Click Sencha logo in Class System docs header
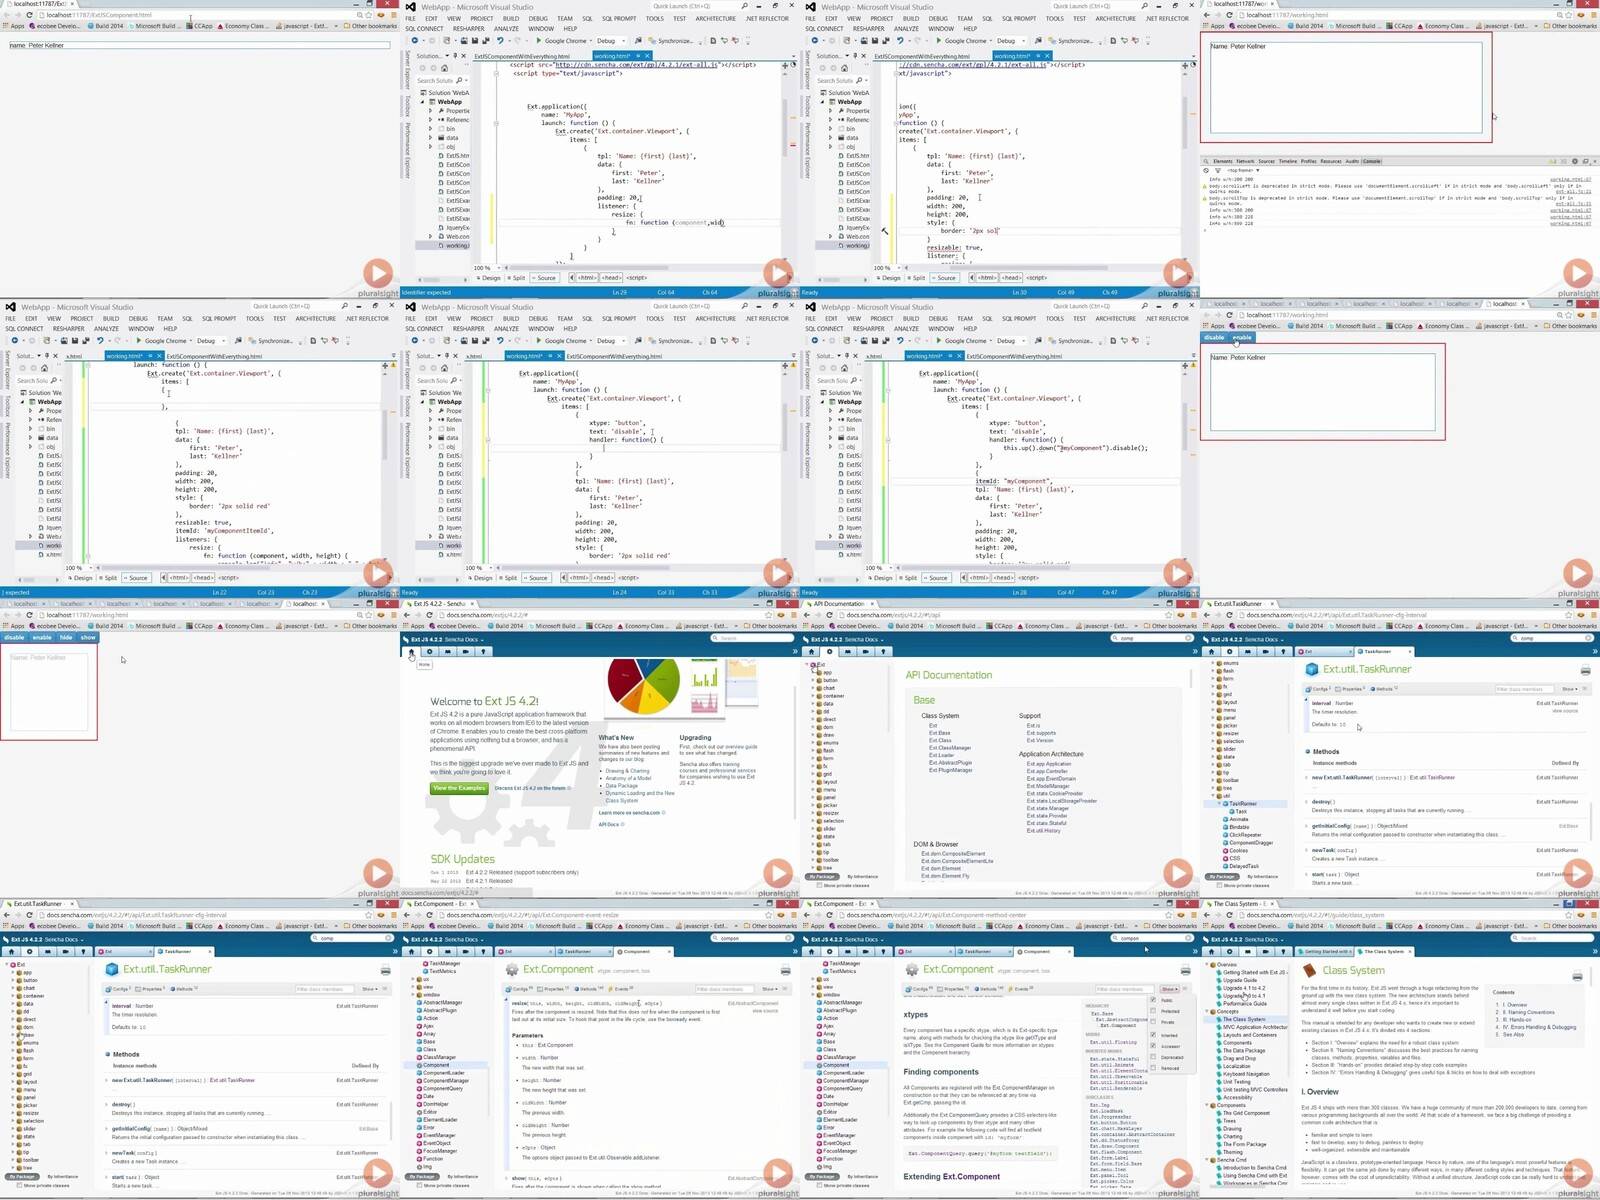This screenshot has height=1200, width=1600. tap(1208, 939)
